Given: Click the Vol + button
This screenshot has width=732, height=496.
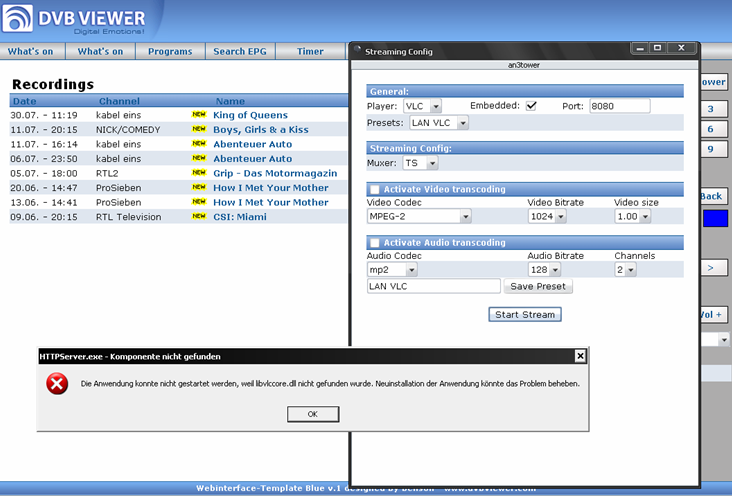Looking at the screenshot, I should tap(714, 314).
